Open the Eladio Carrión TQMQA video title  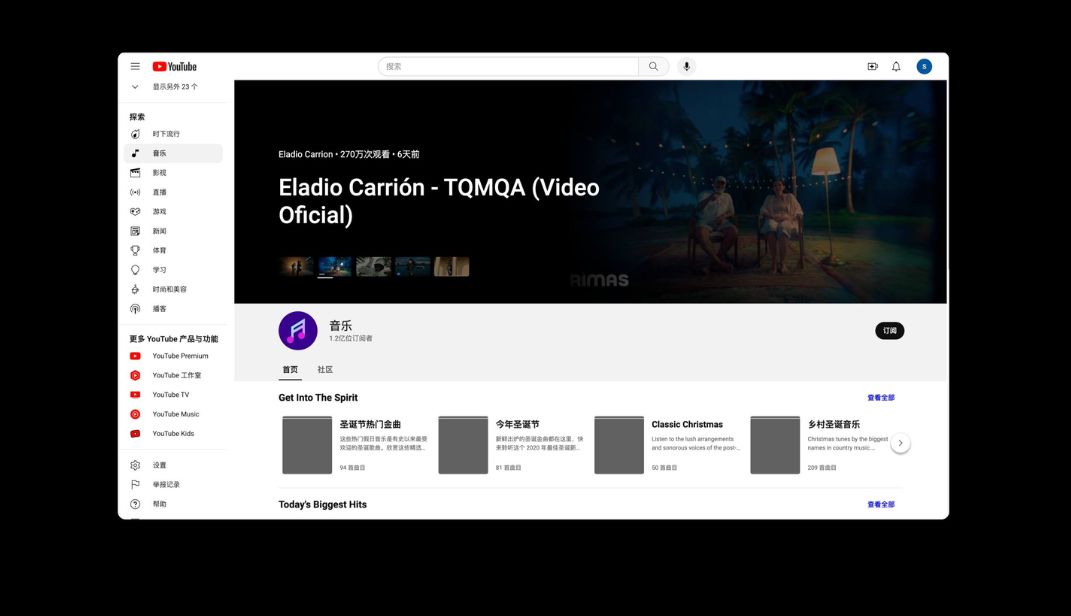click(439, 201)
